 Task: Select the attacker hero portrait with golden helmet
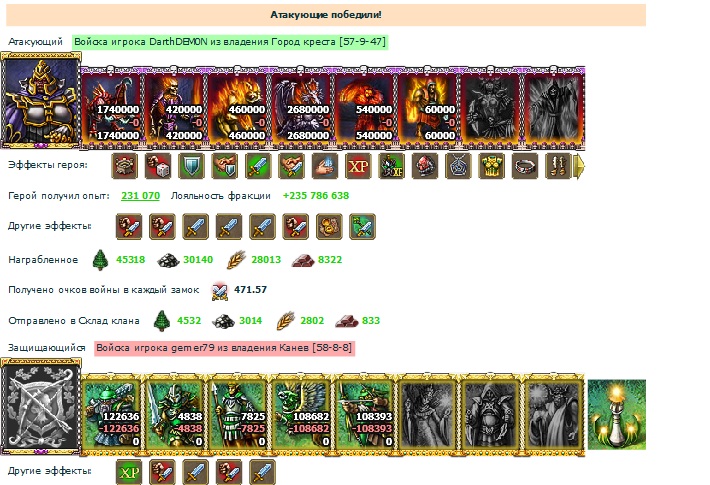point(41,100)
